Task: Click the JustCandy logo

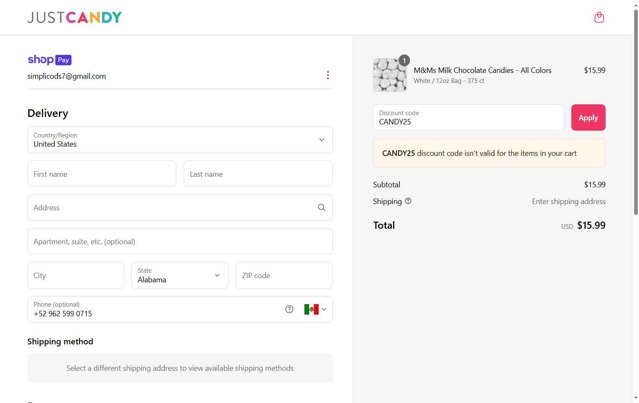Action: (x=75, y=18)
